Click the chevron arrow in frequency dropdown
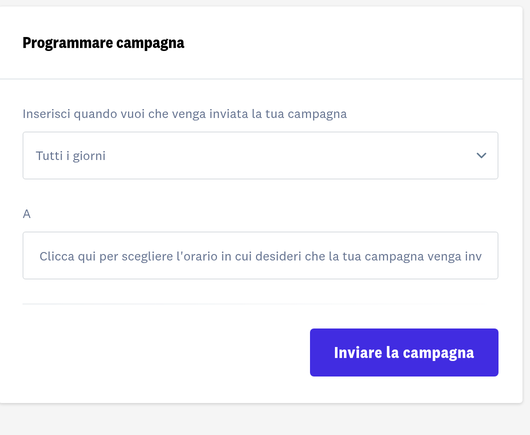 [x=481, y=155]
